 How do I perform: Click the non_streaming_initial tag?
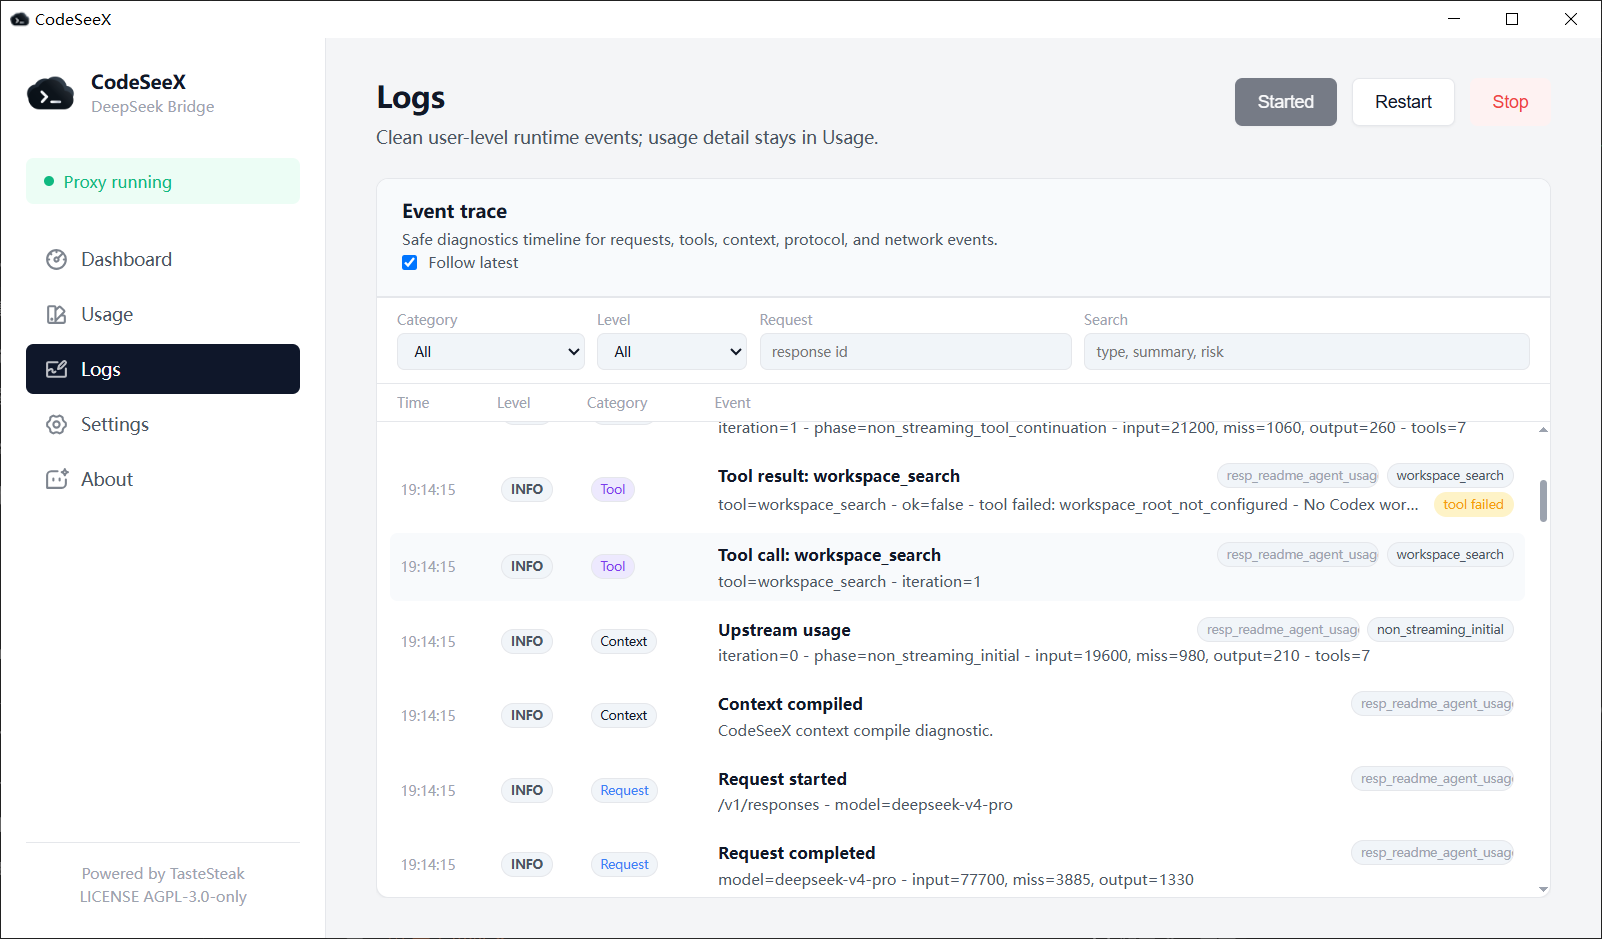click(1440, 630)
